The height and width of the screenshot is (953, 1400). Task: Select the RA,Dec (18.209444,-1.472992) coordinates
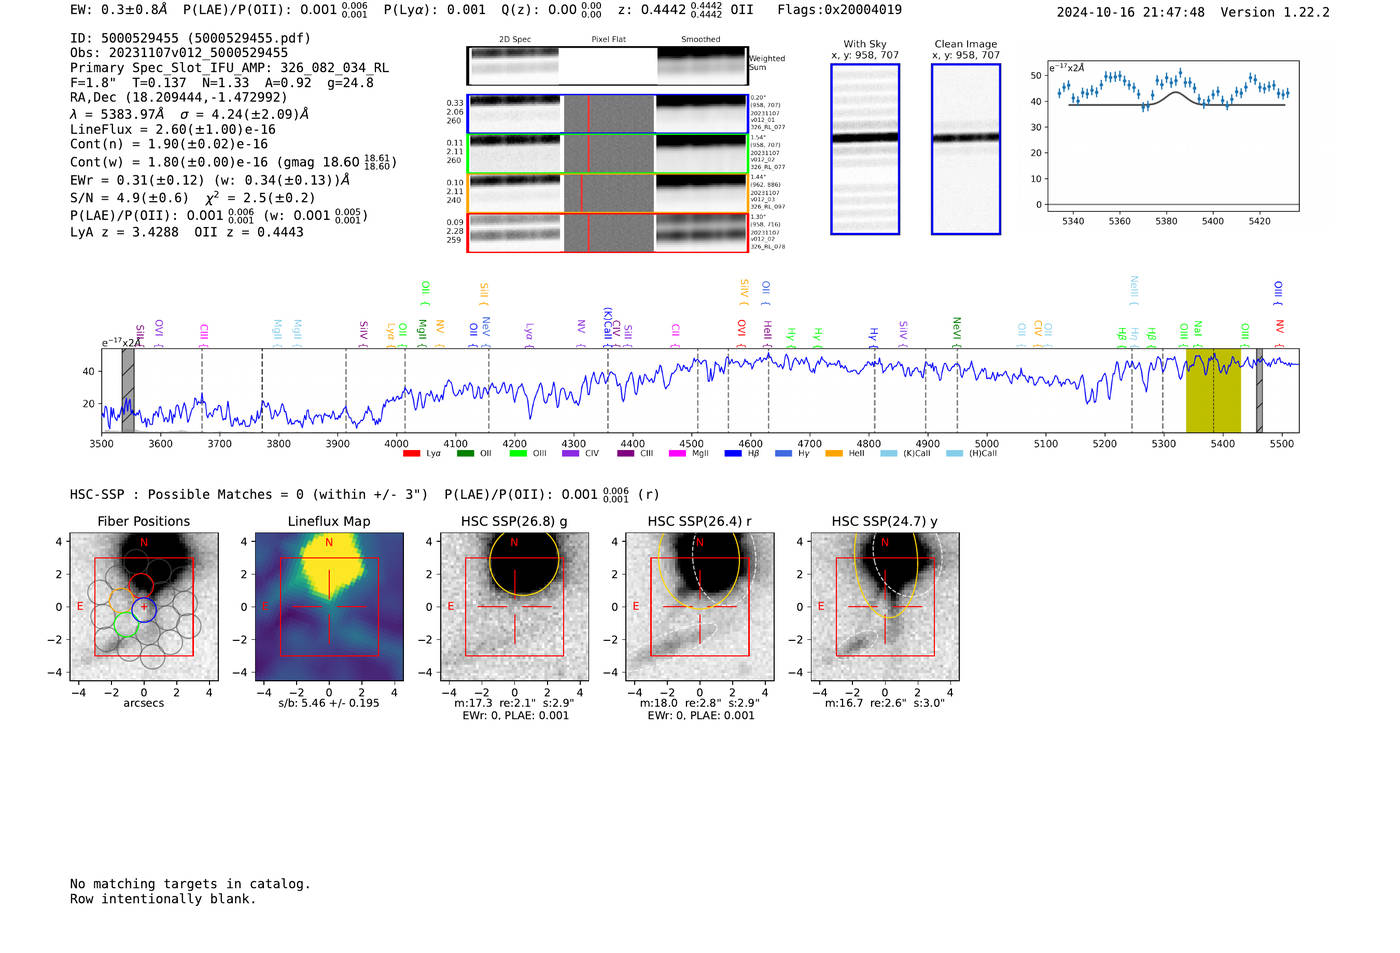point(178,97)
